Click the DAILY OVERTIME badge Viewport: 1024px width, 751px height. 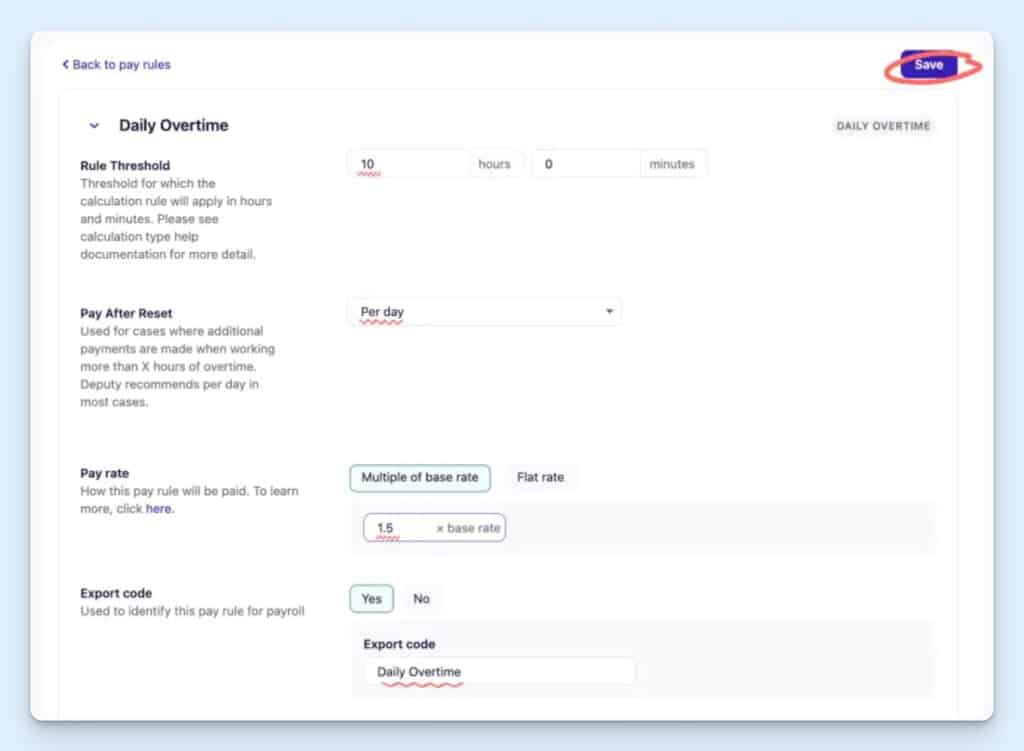click(883, 125)
